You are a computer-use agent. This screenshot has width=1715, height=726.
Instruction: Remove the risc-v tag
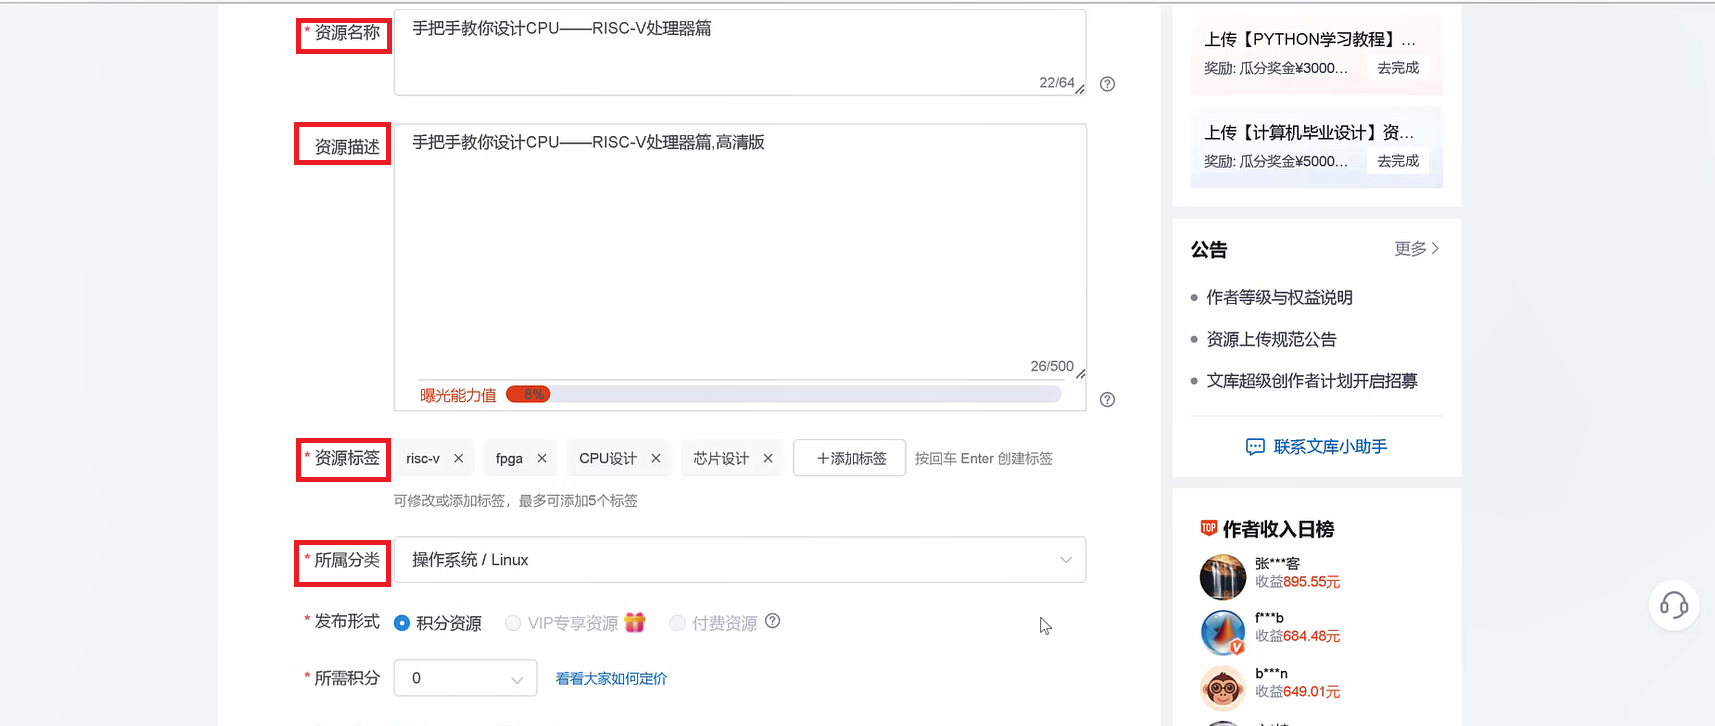459,458
